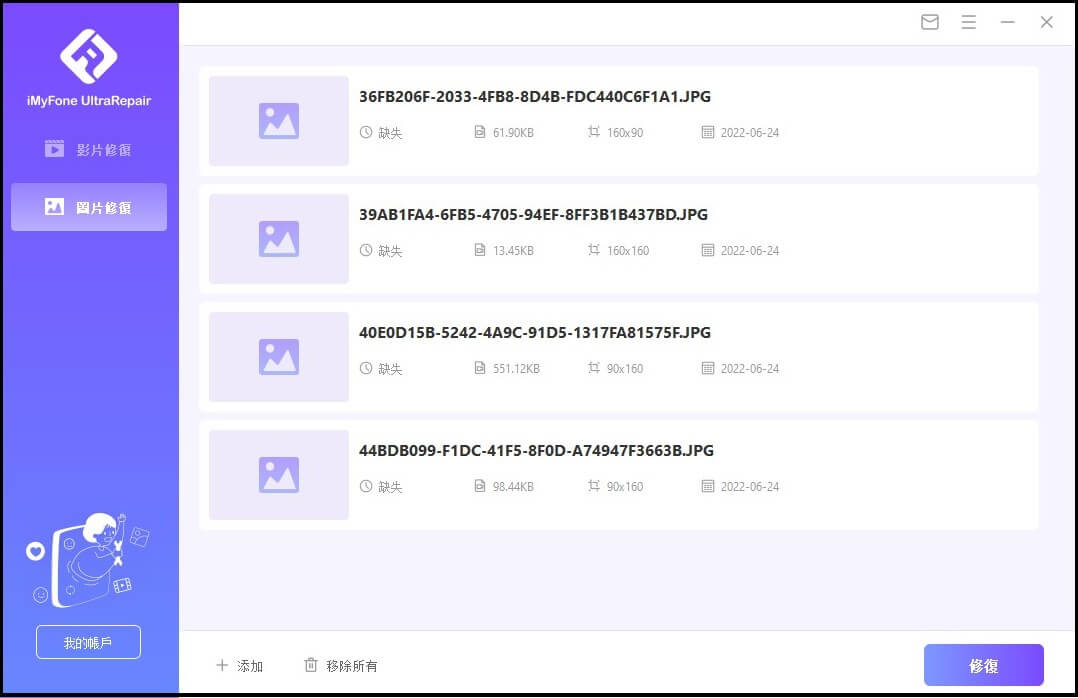Click the file size icon beside 13.45KB

(480, 250)
